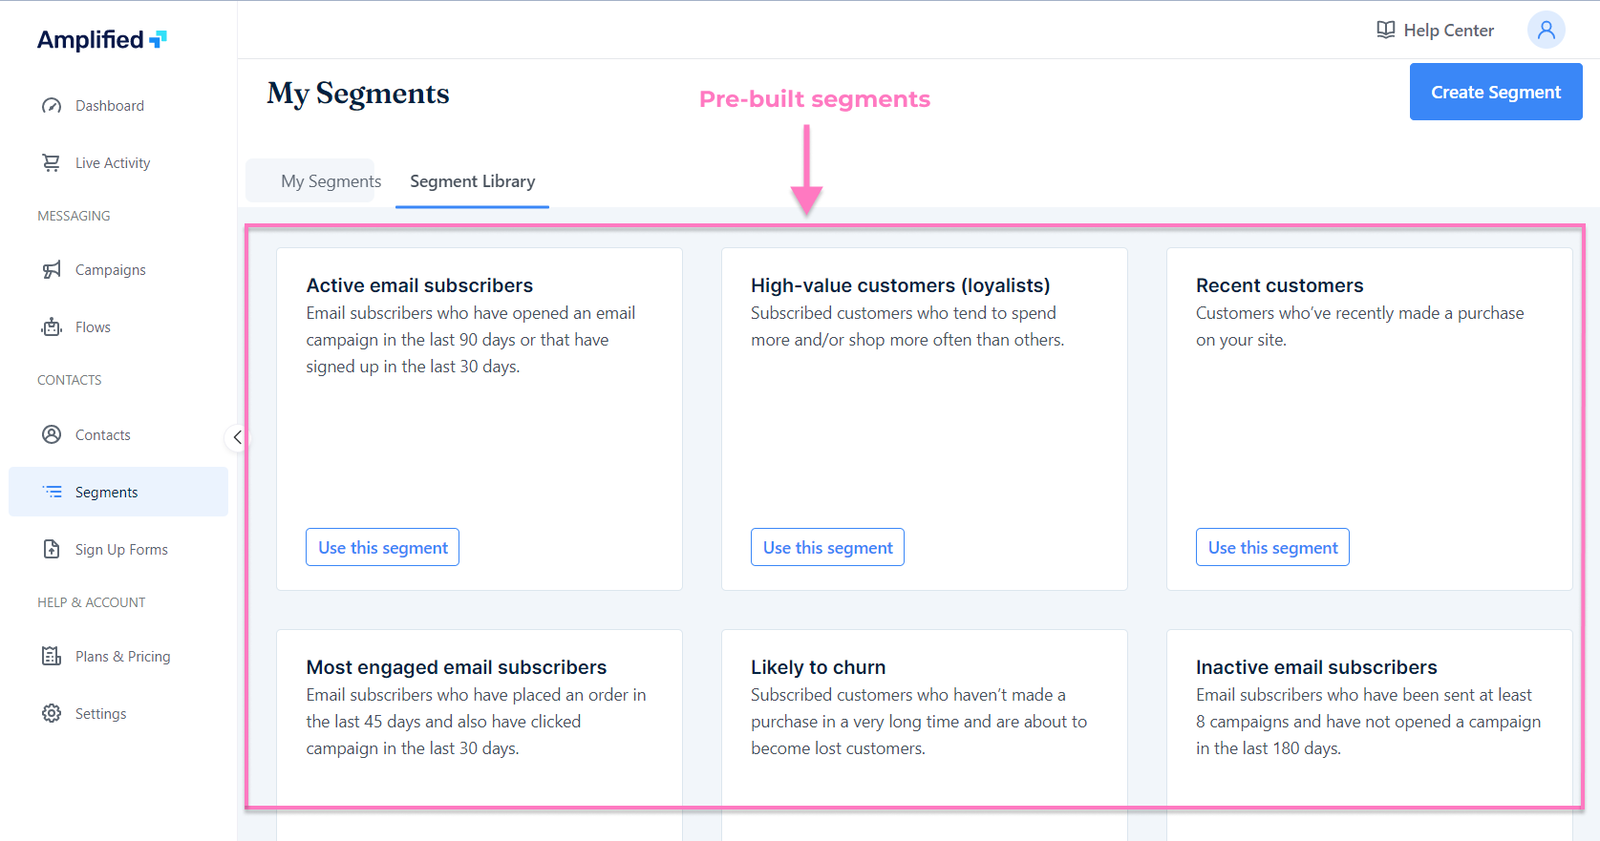Click the Contacts person icon
Image resolution: width=1600 pixels, height=841 pixels.
pos(52,435)
